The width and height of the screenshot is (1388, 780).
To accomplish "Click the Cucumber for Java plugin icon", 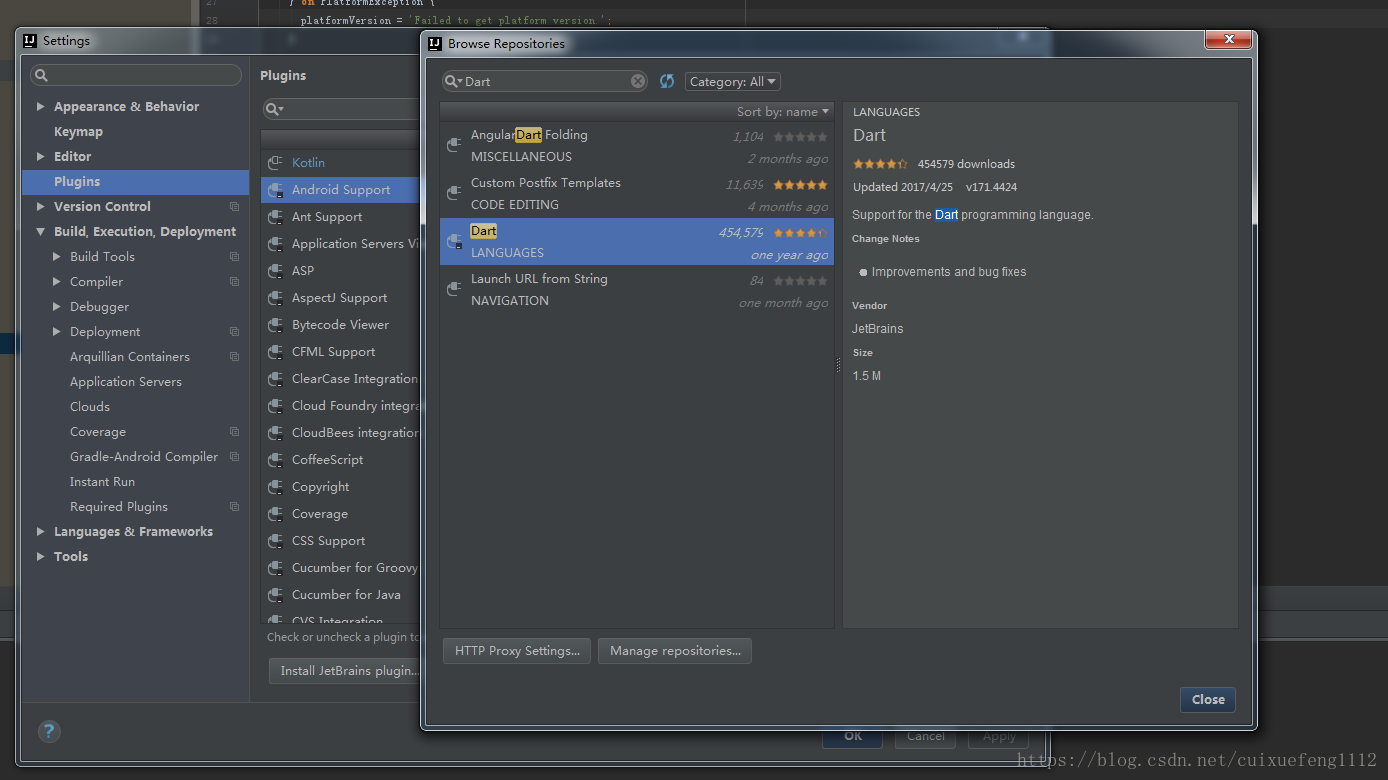I will click(275, 595).
